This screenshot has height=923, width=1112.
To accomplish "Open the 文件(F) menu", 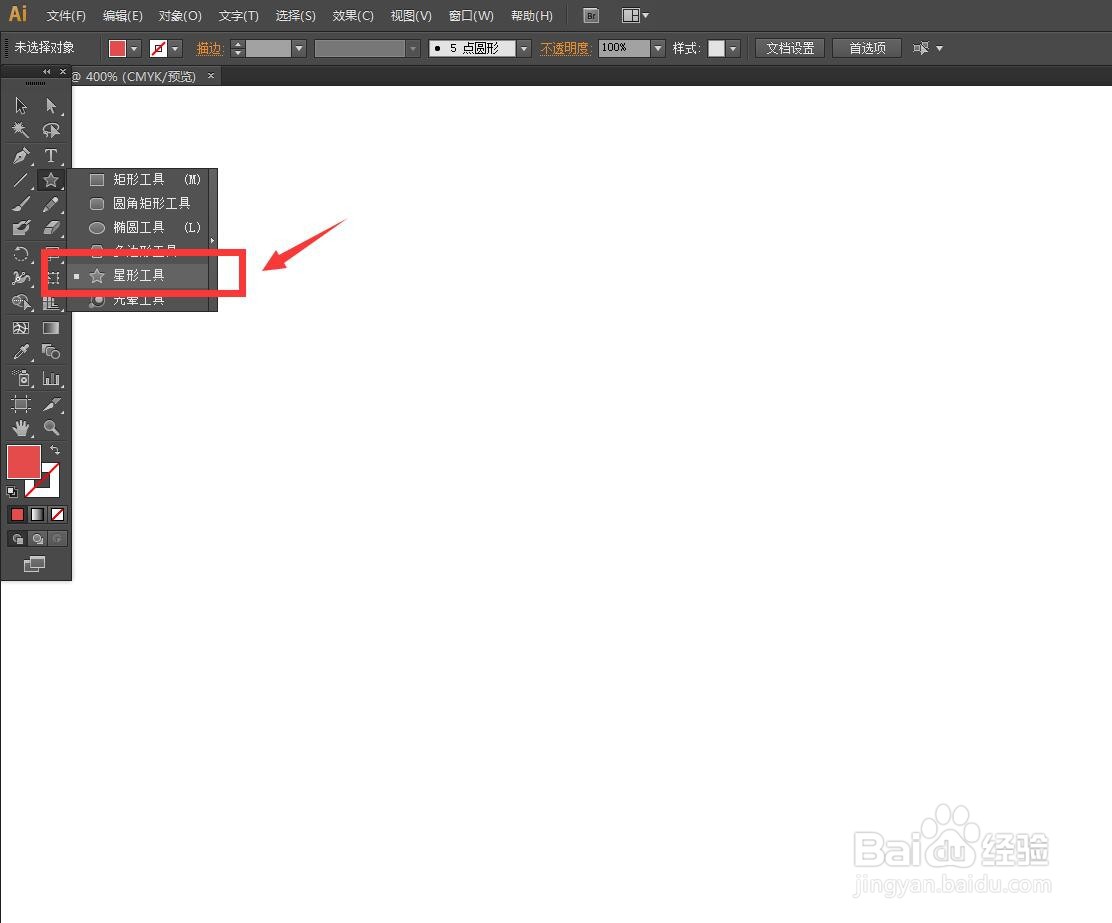I will tap(66, 16).
